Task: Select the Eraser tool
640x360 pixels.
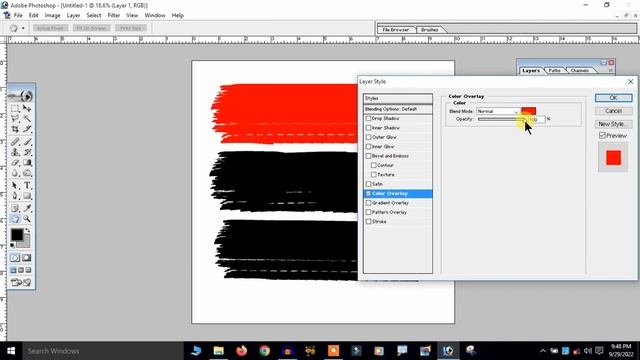Action: pyautogui.click(x=15, y=162)
